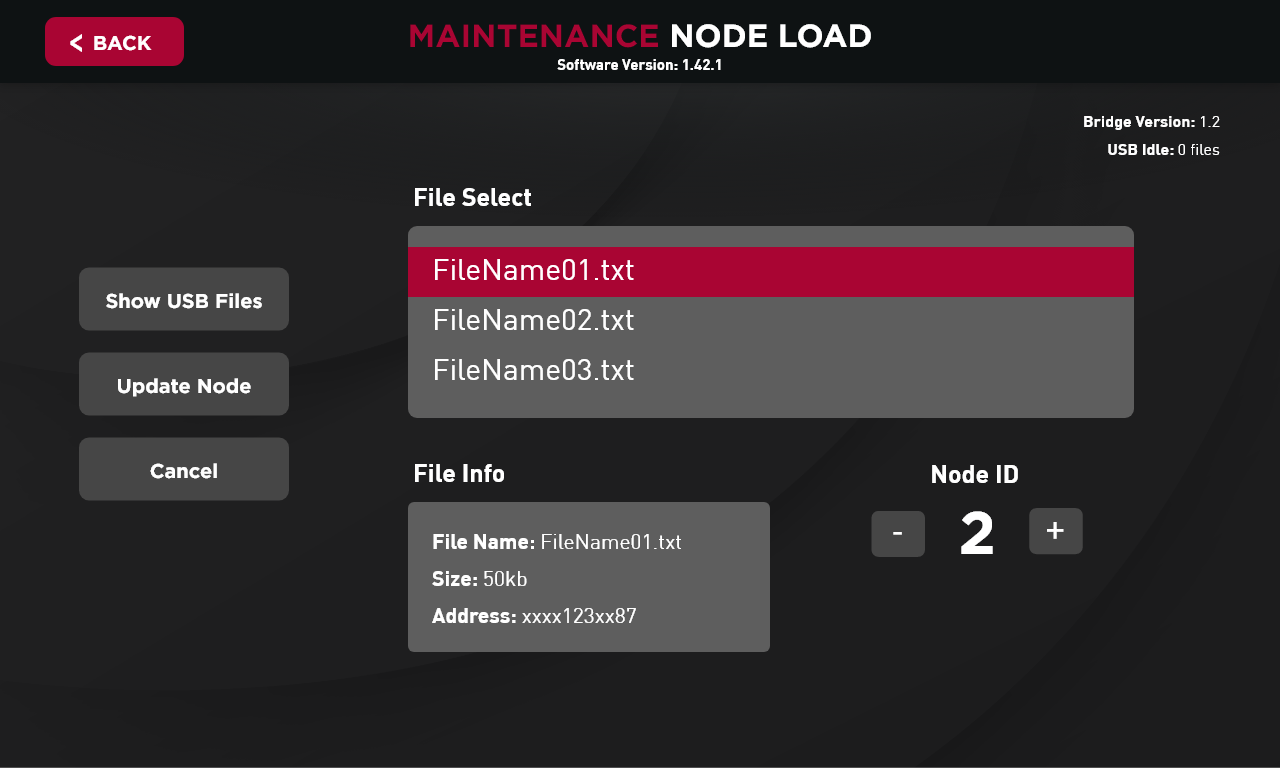The width and height of the screenshot is (1280, 768).
Task: Click the Address xxxx123xx87 line
Action: (534, 616)
